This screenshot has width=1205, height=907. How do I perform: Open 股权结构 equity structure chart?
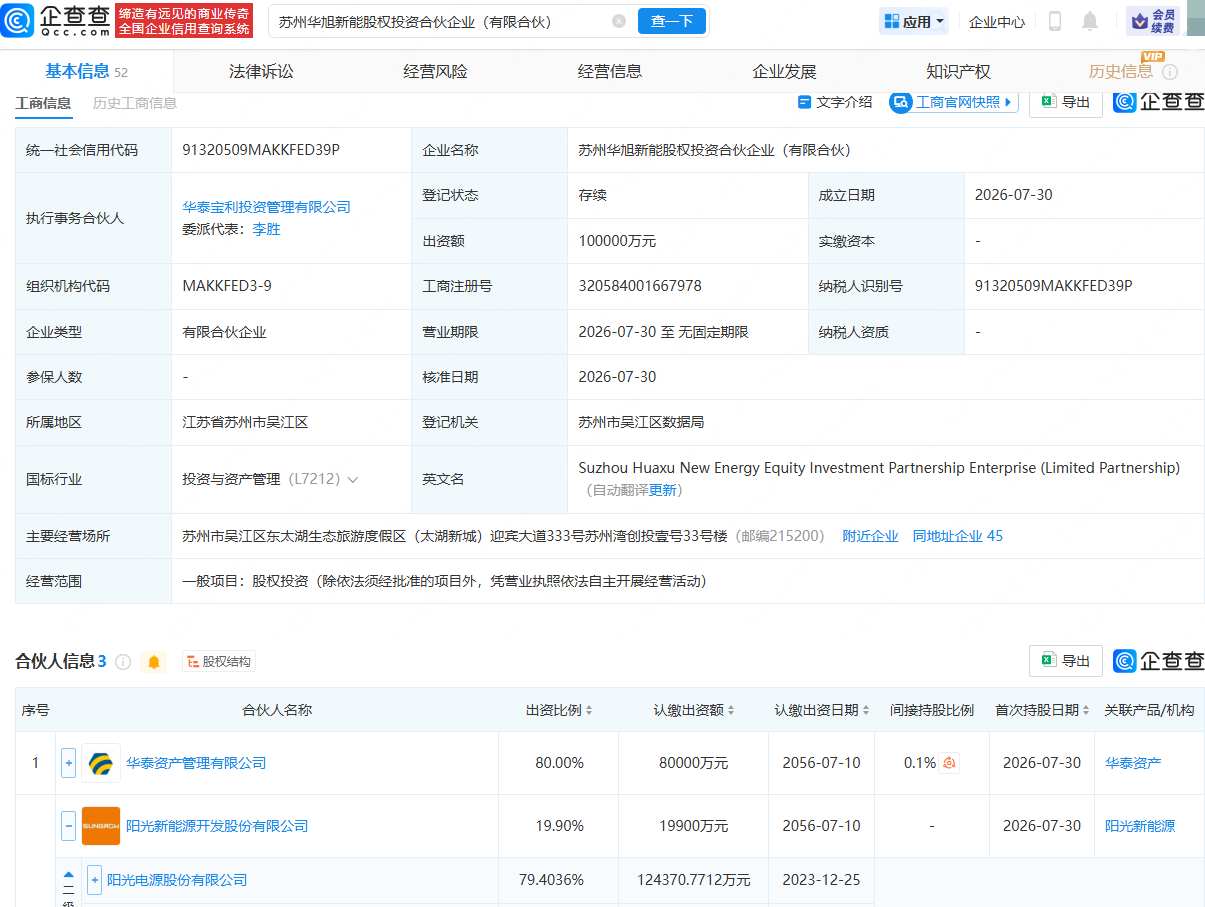219,662
